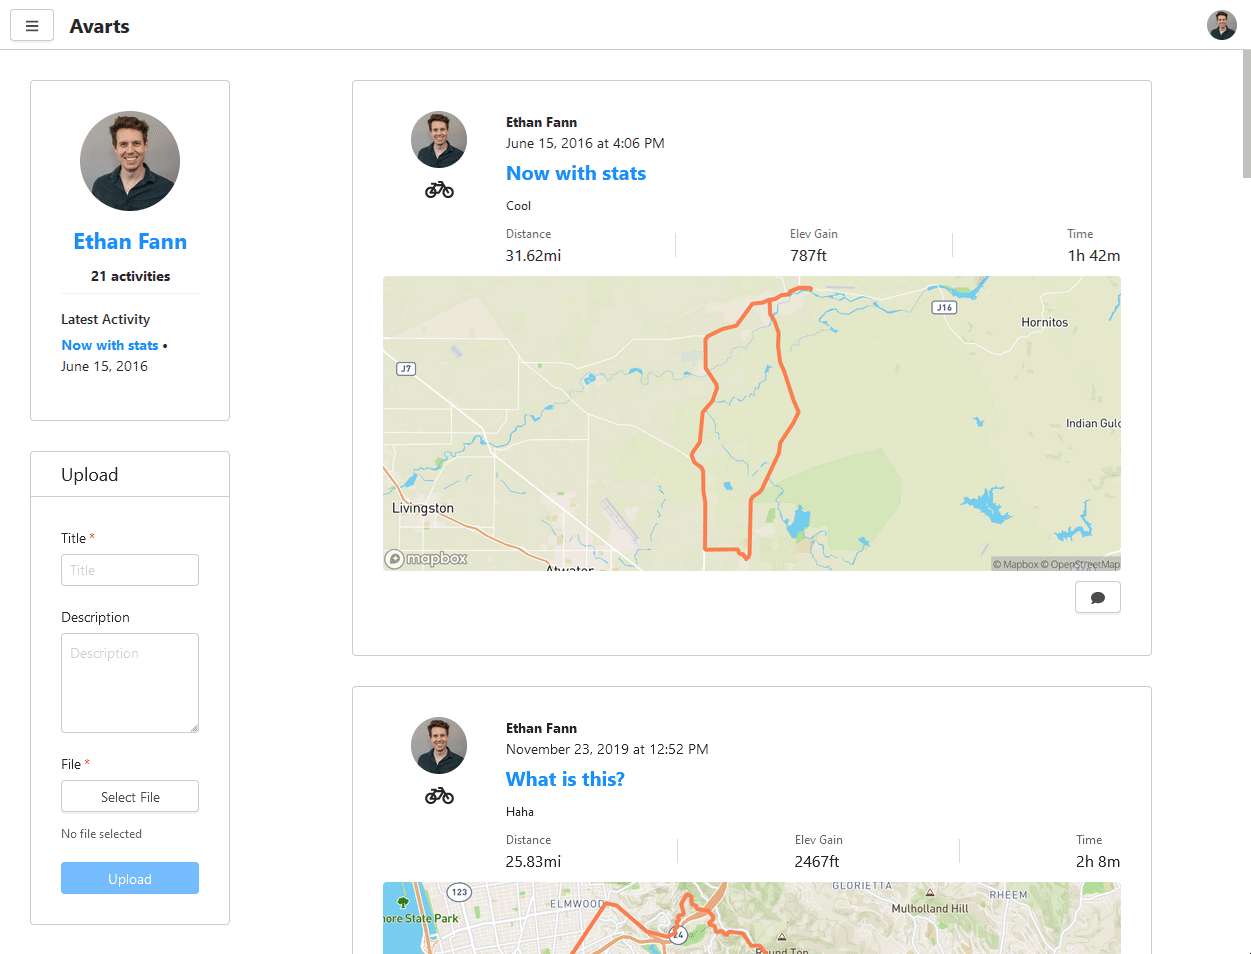Open the hamburger navigation menu

[32, 26]
